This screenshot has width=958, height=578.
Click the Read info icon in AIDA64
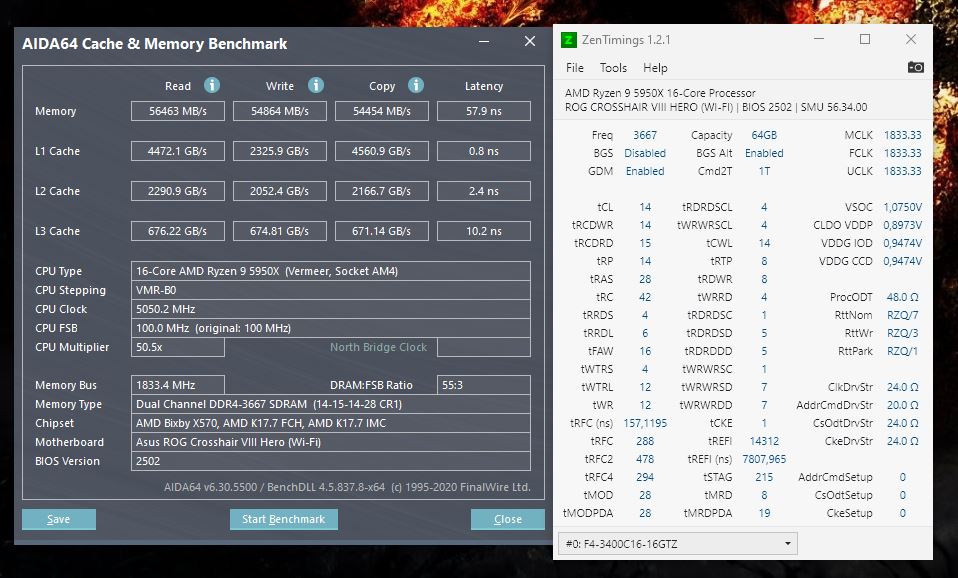(x=211, y=85)
